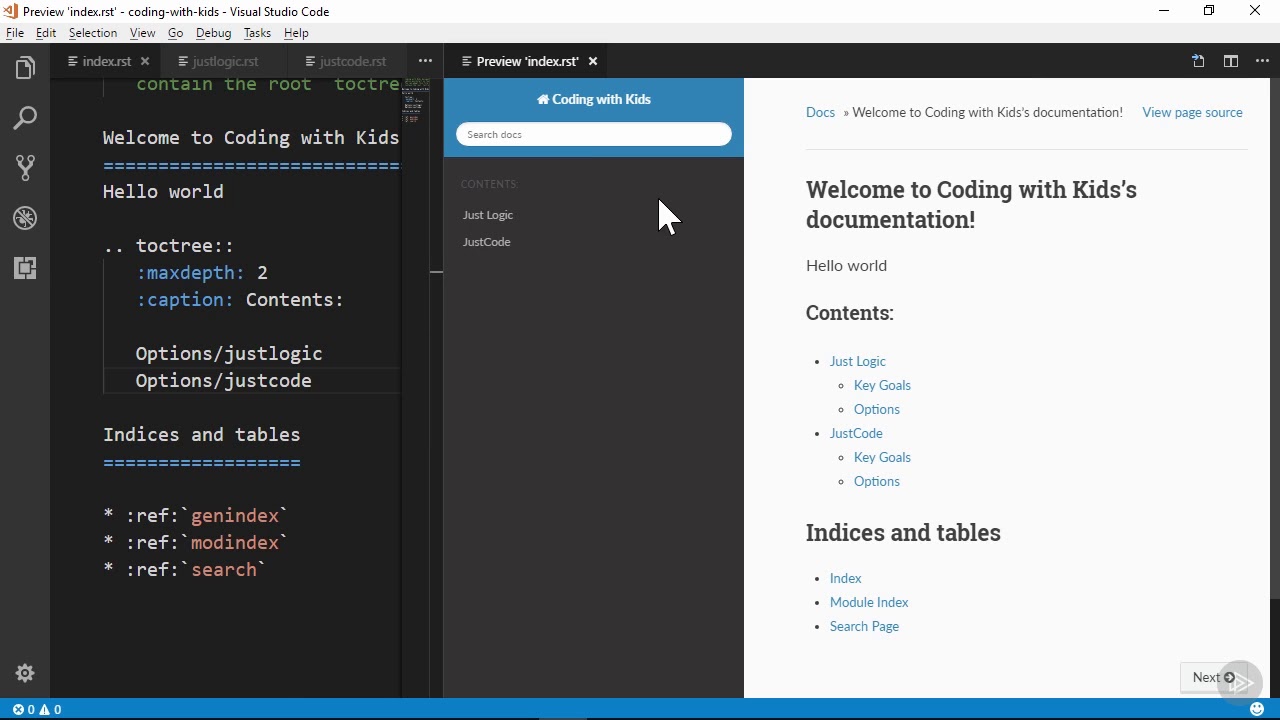Screen dimensions: 1280x720
Task: Open the Extensions view icon
Action: 25,267
